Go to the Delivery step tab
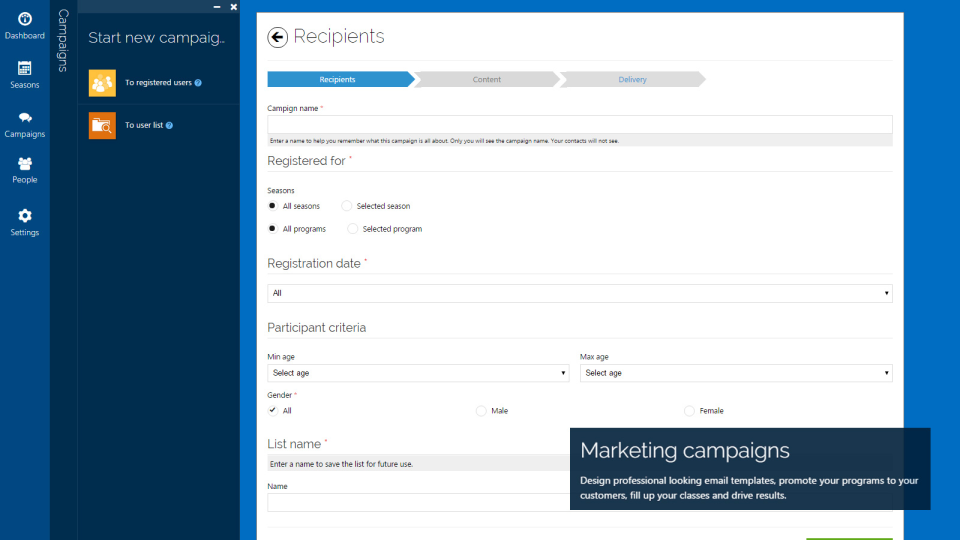 (x=632, y=80)
